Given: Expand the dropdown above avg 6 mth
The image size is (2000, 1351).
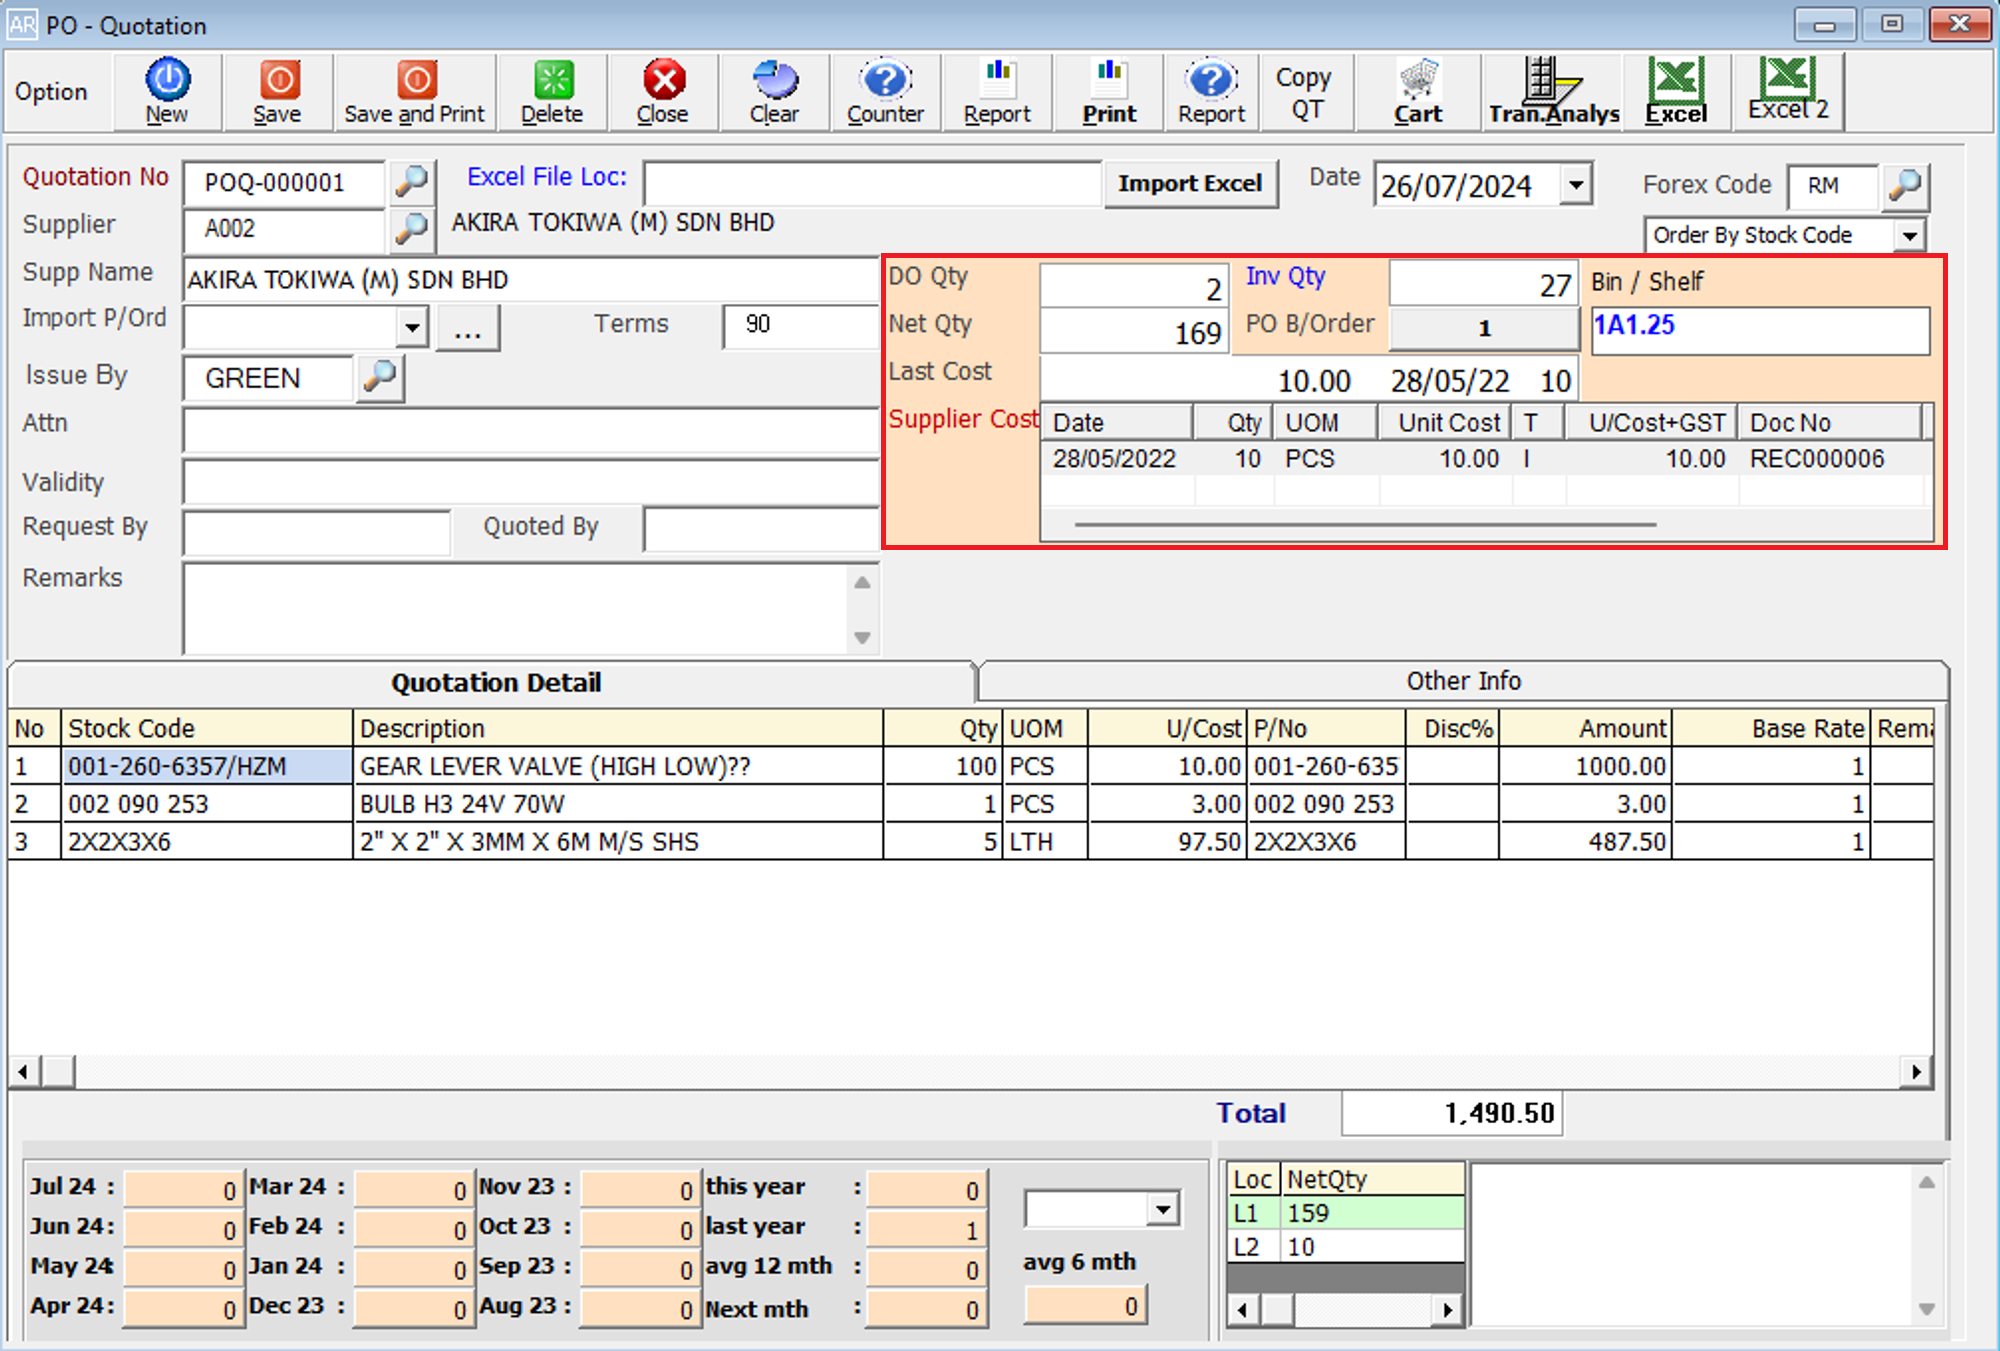Looking at the screenshot, I should (1163, 1209).
